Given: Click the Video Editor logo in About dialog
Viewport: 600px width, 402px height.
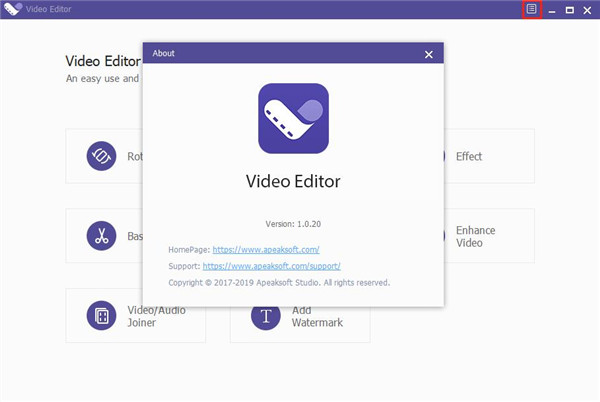Looking at the screenshot, I should (293, 119).
